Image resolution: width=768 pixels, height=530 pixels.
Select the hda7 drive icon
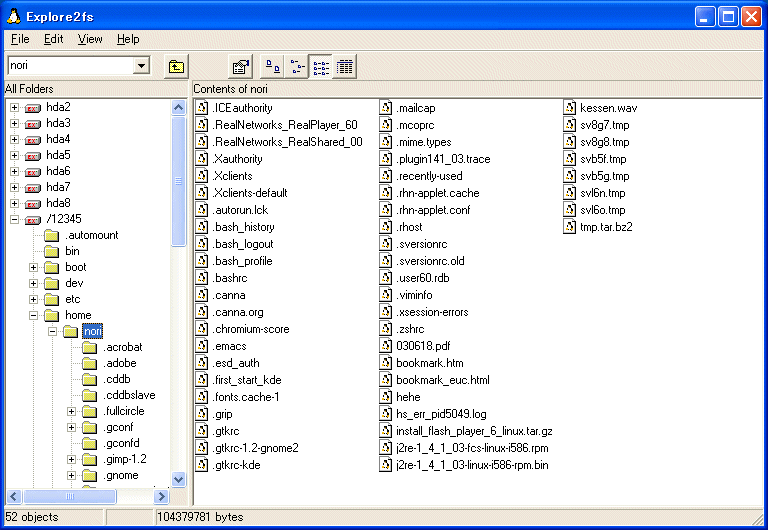[33, 188]
